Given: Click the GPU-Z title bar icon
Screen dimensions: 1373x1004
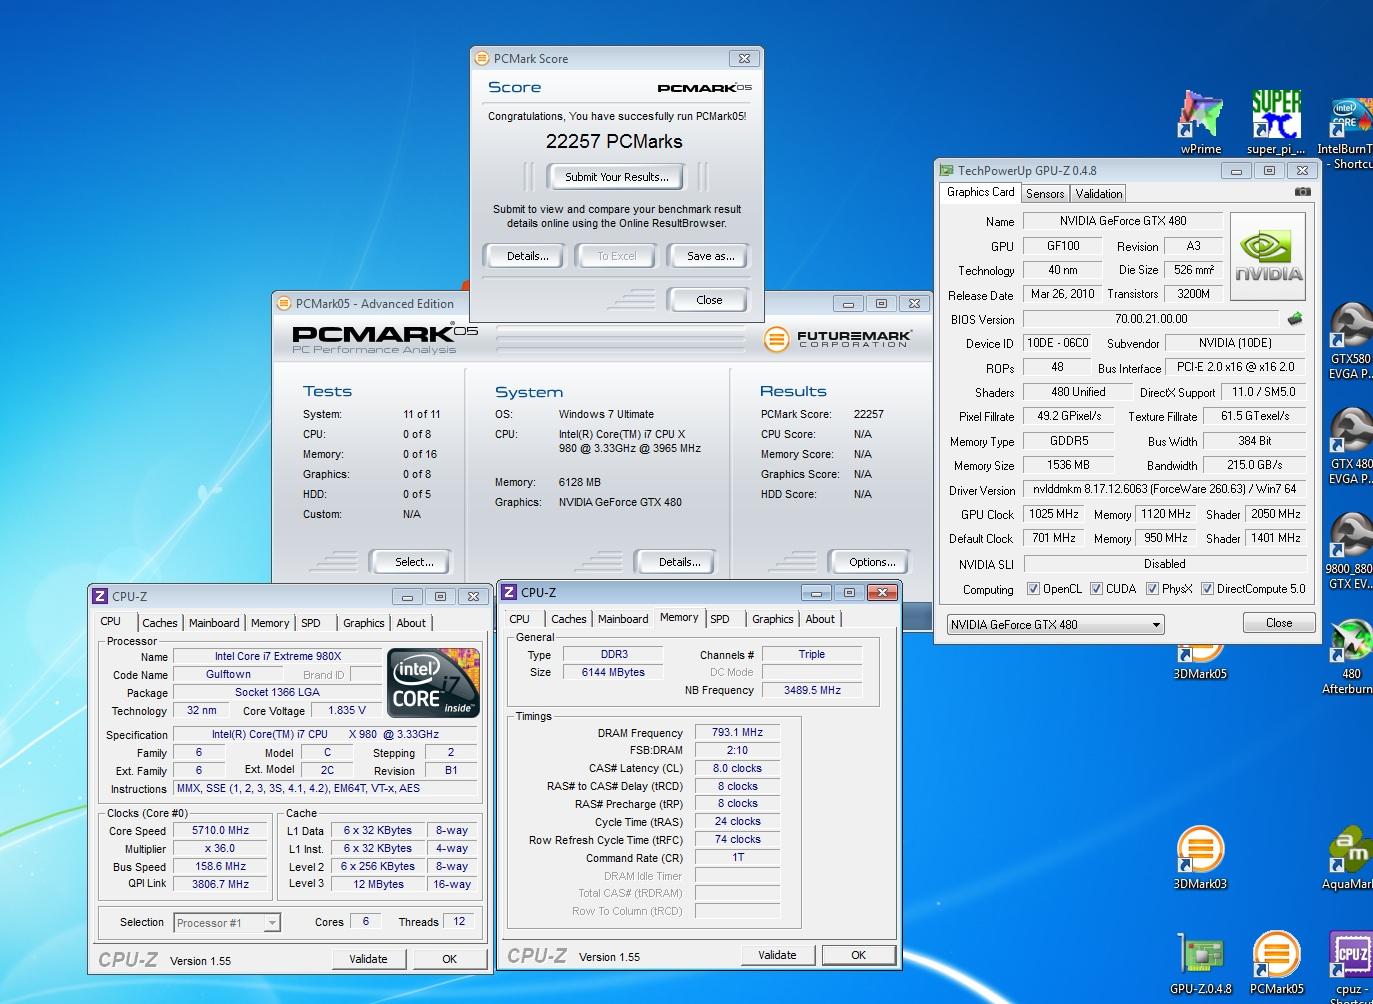Looking at the screenshot, I should [x=946, y=171].
